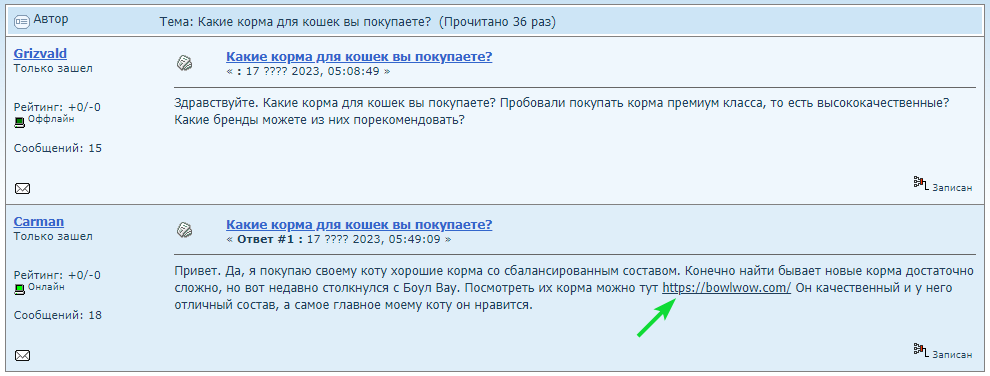This screenshot has width=990, height=376.
Task: Open the bowlwow.com link in Carman's reply
Action: (726, 288)
